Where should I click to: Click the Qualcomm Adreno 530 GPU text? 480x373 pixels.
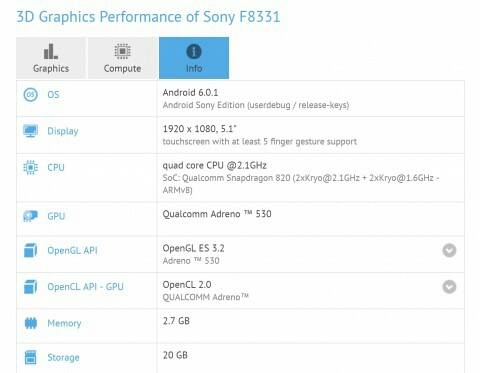tap(217, 214)
